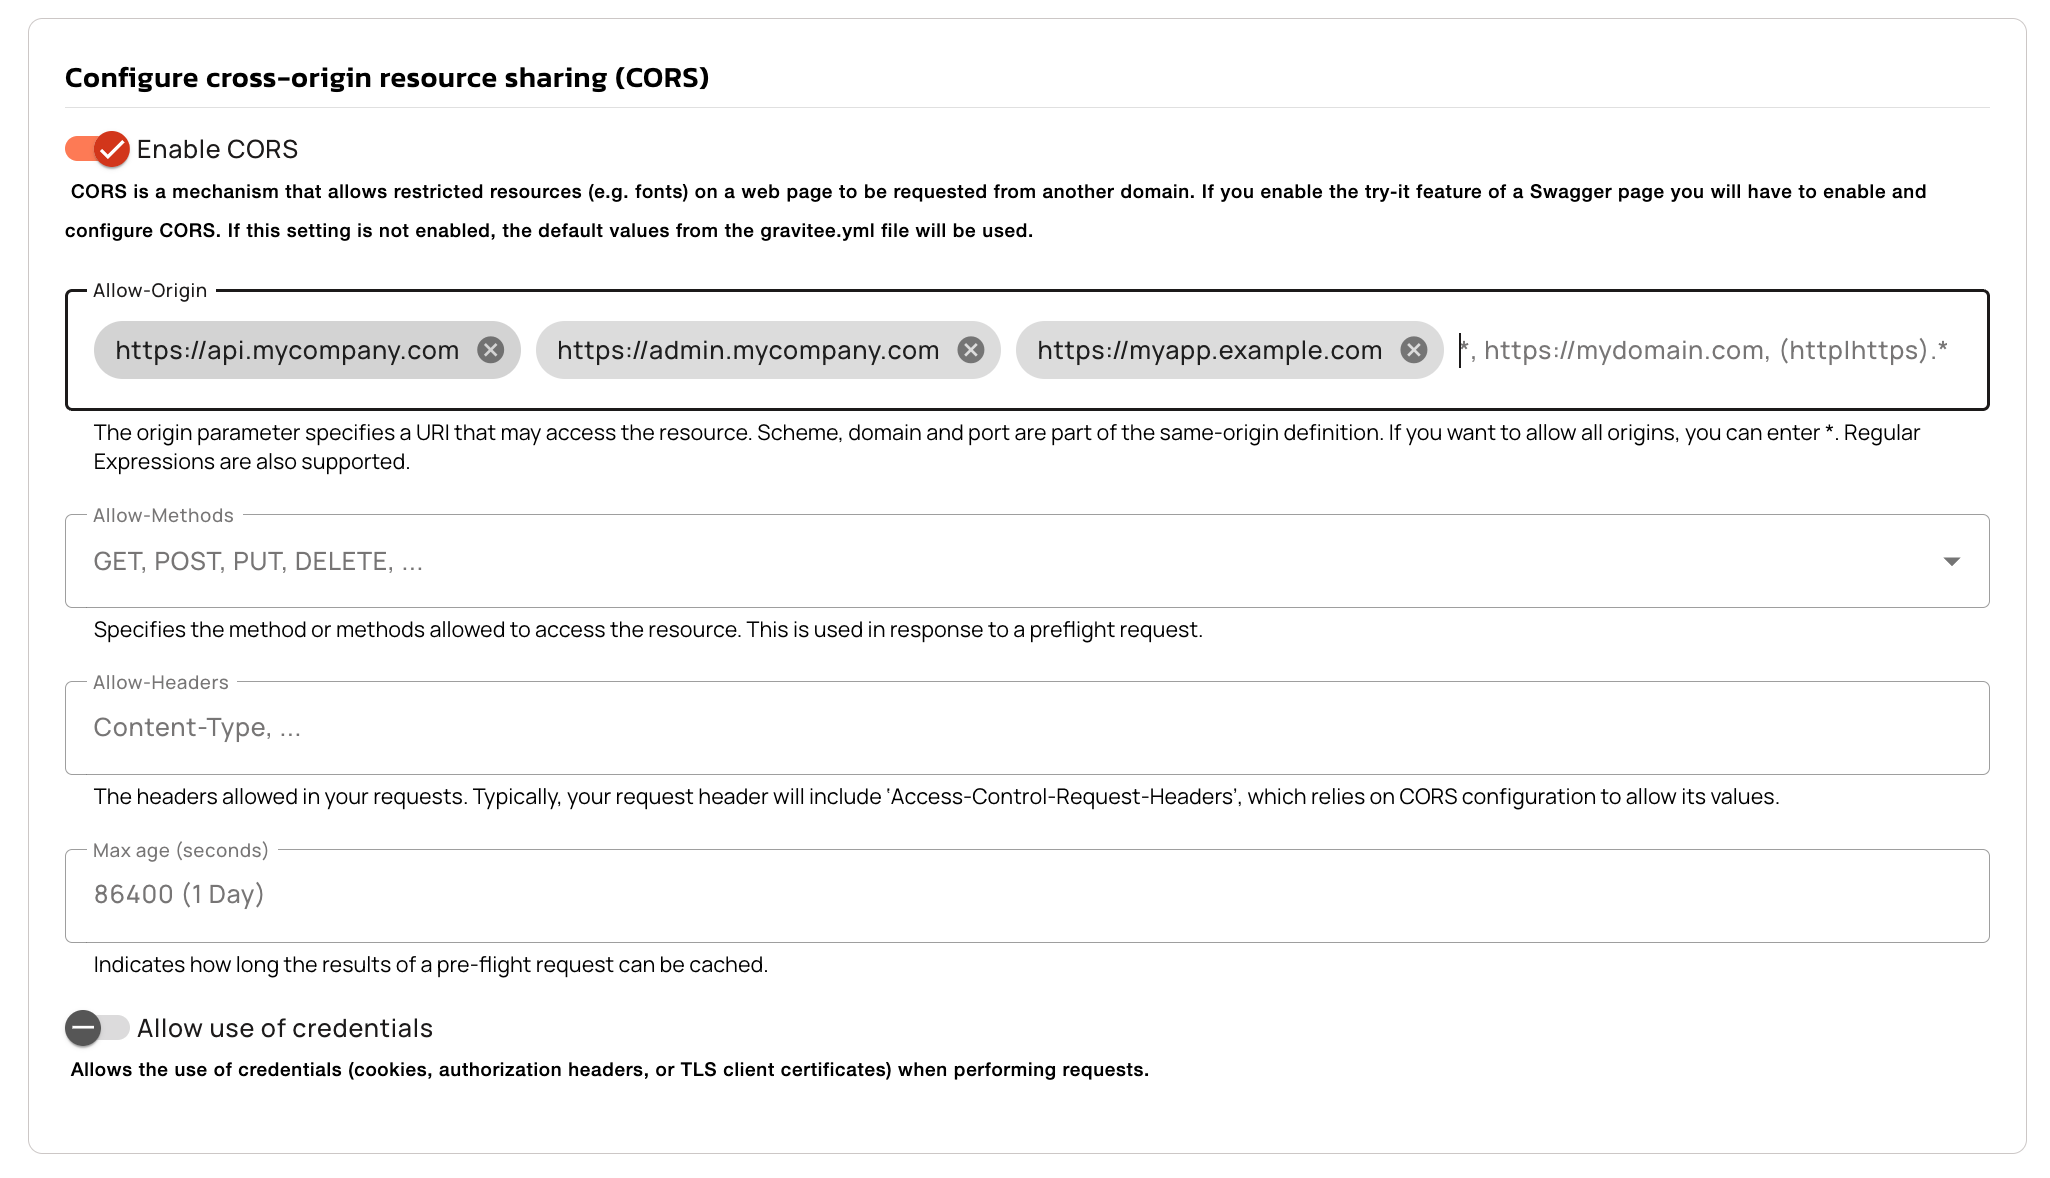Click the Allow-Origin field label

point(150,291)
